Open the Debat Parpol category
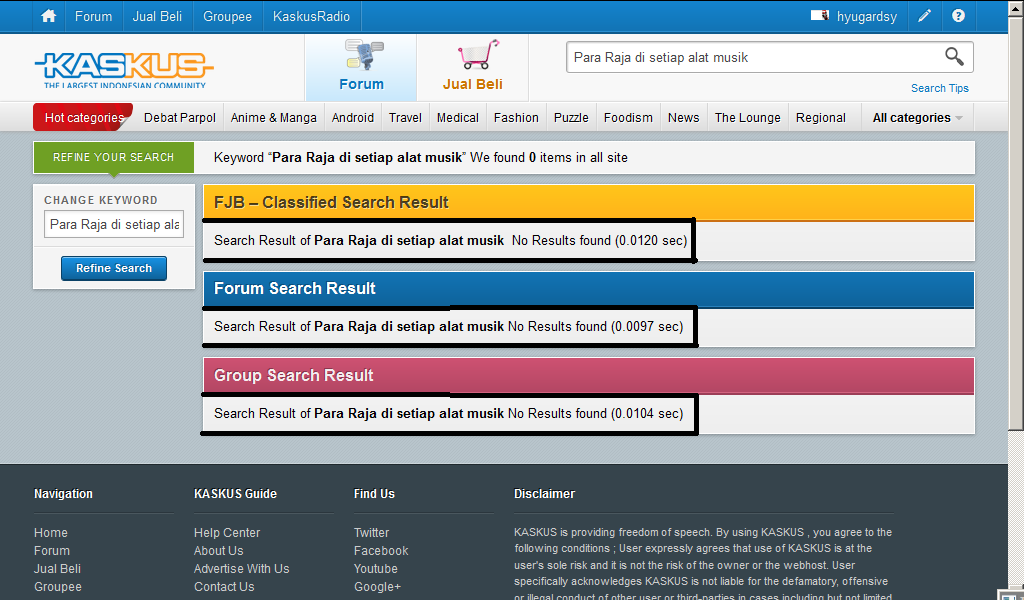 (180, 118)
